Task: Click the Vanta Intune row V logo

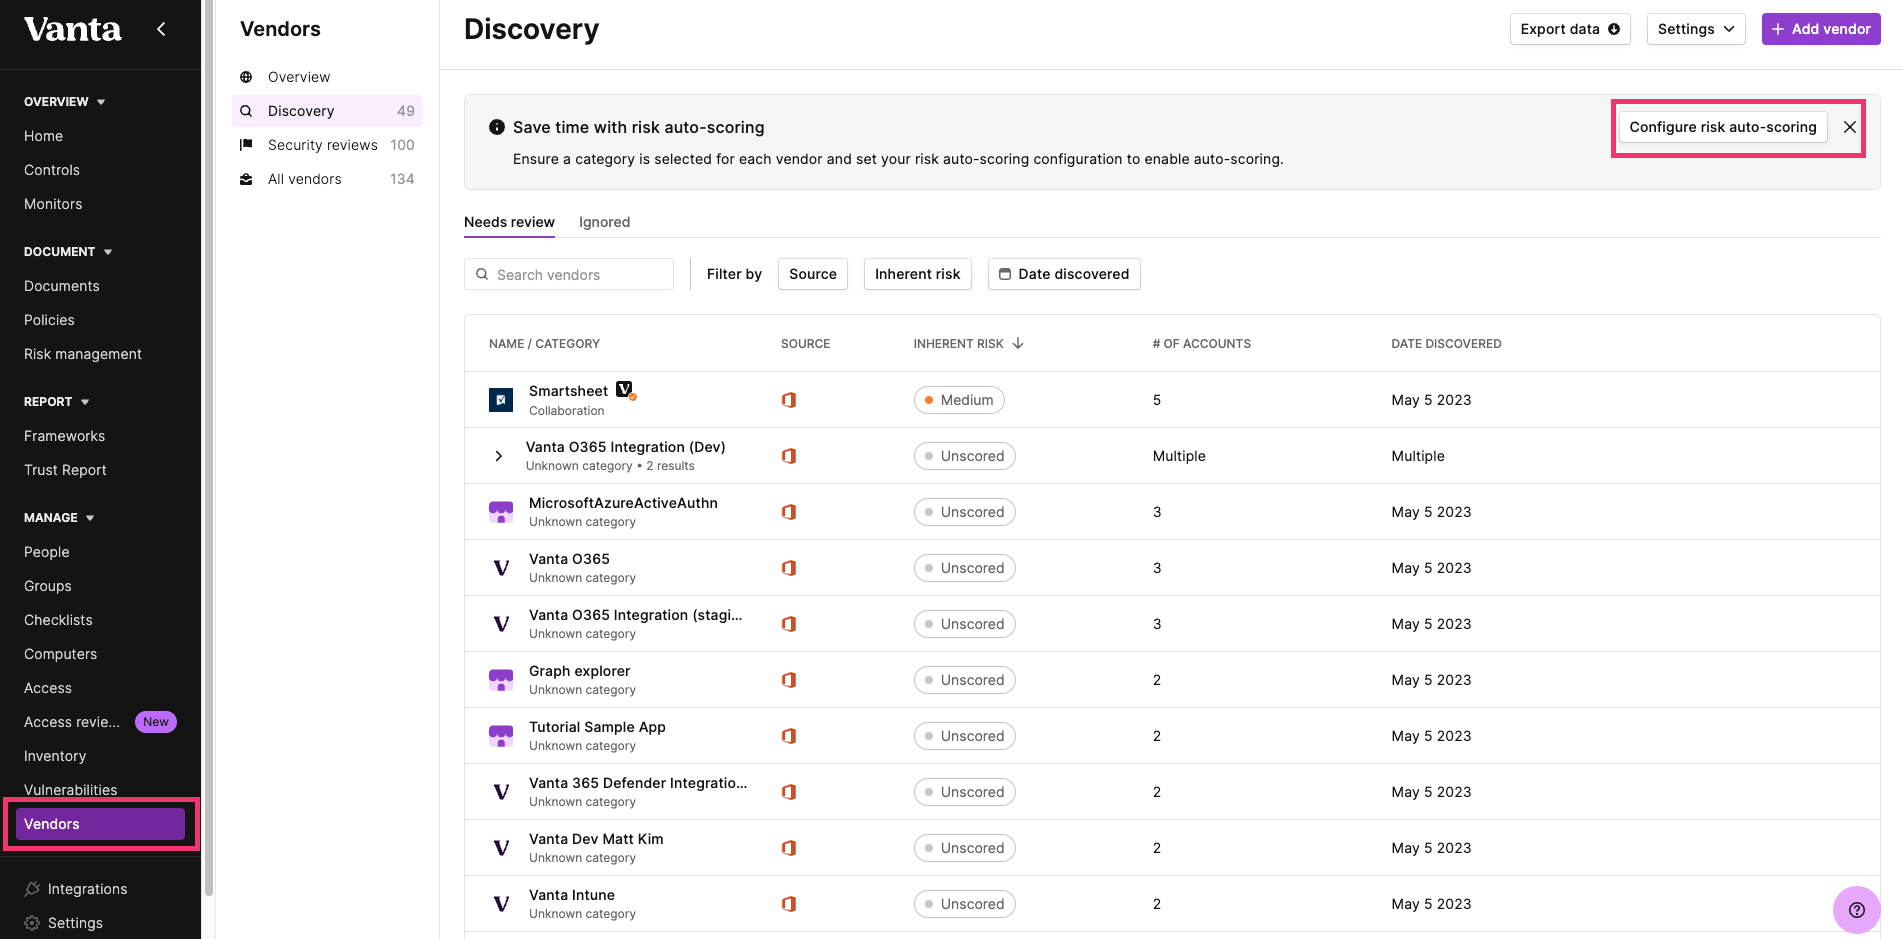Action: pyautogui.click(x=501, y=904)
